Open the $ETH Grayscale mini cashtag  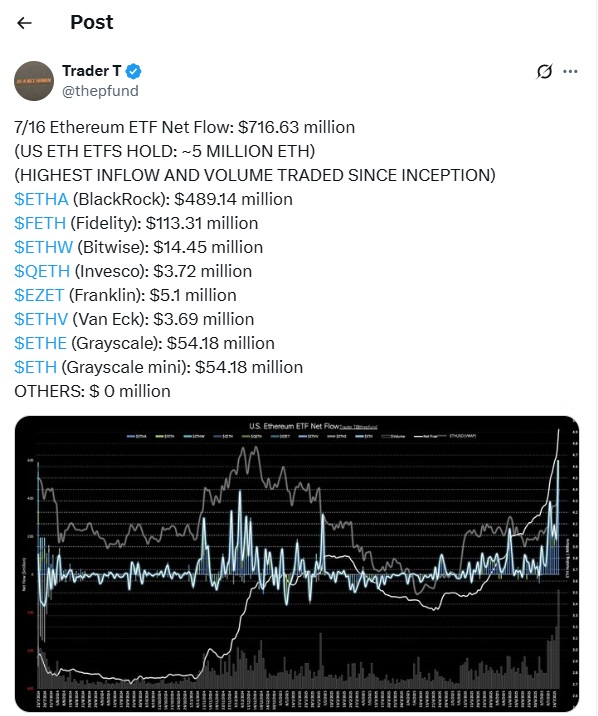tap(36, 367)
